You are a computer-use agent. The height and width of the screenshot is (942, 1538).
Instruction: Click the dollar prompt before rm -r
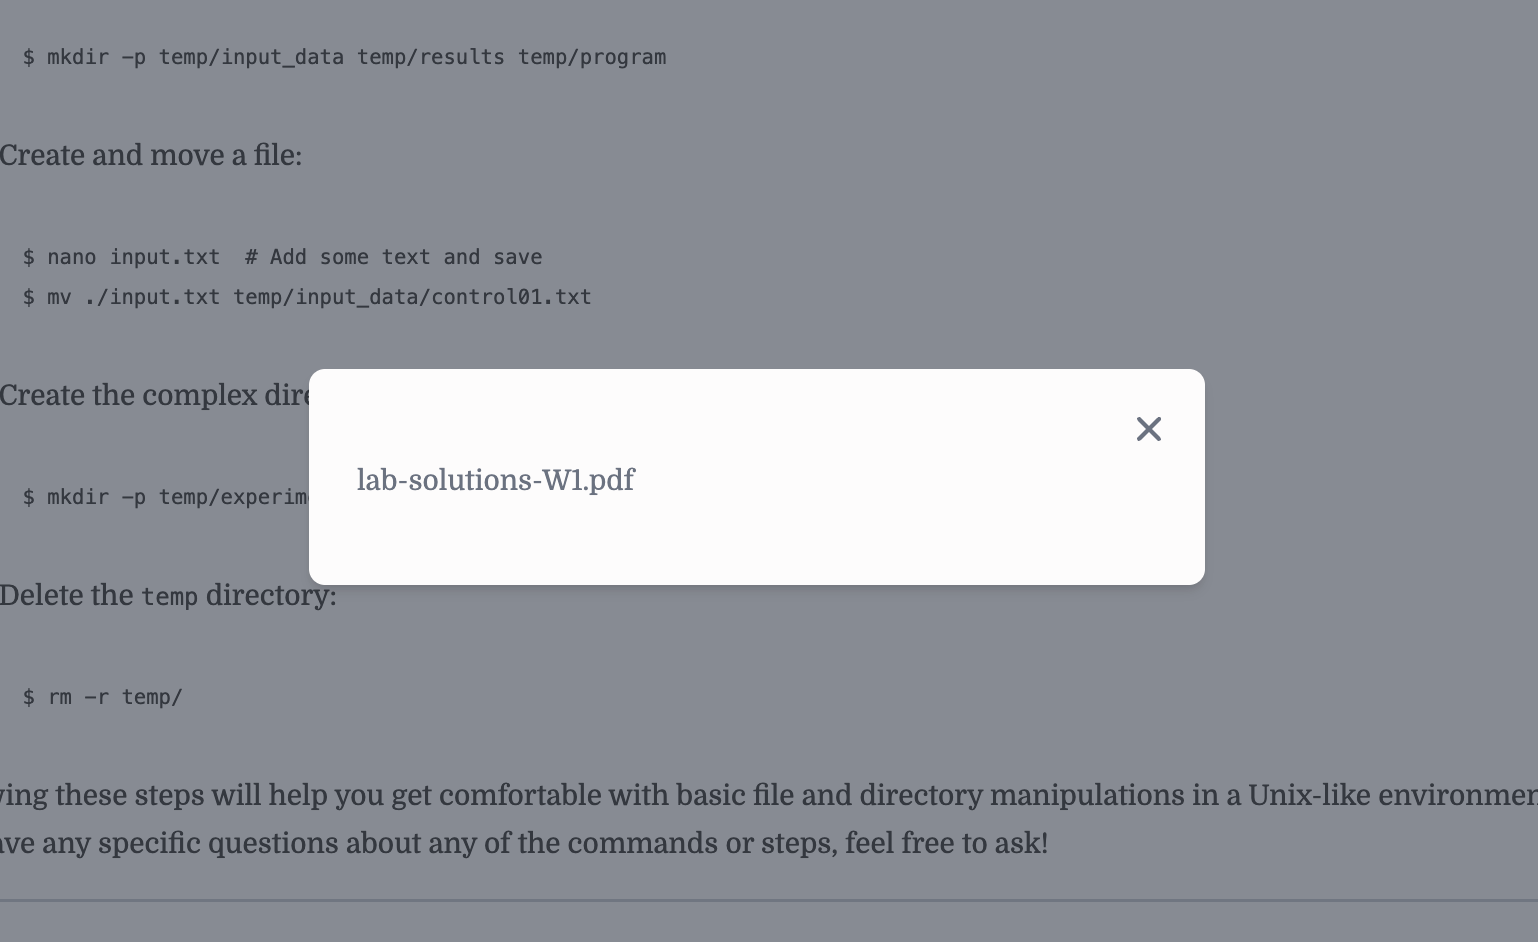(x=29, y=697)
